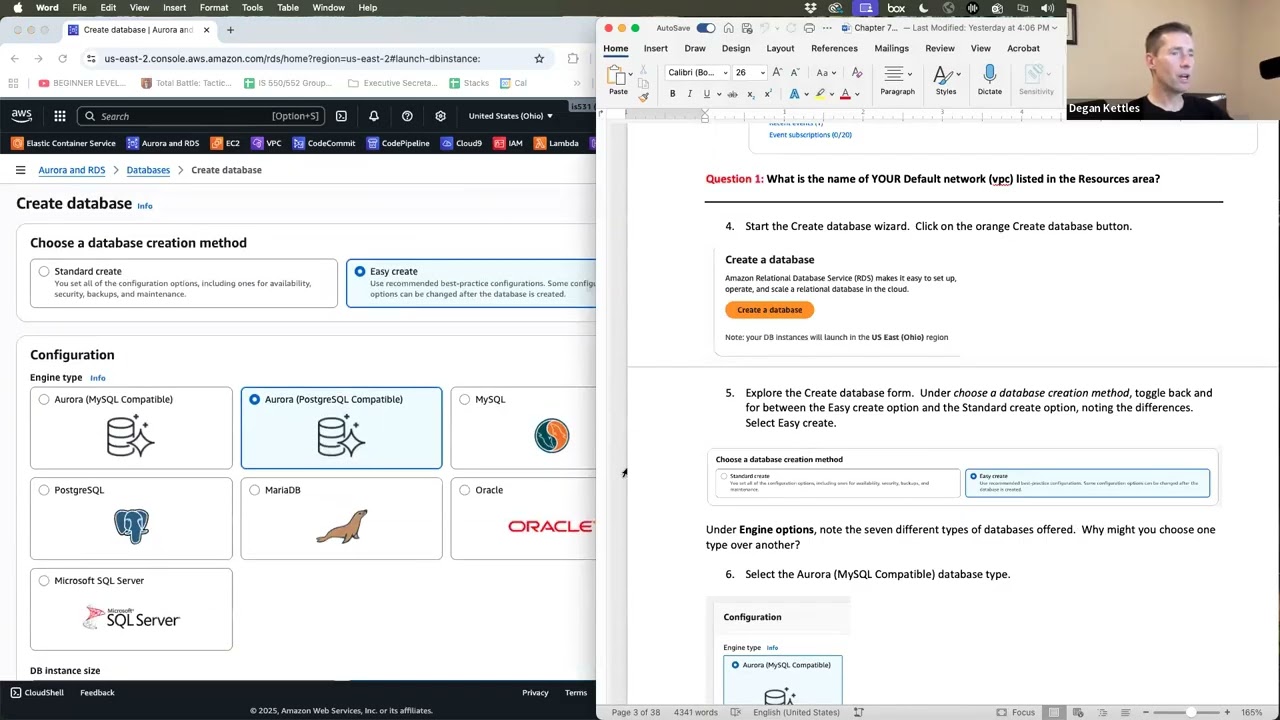Switch to Word's Insert tab
The width and height of the screenshot is (1280, 720).
pos(655,48)
